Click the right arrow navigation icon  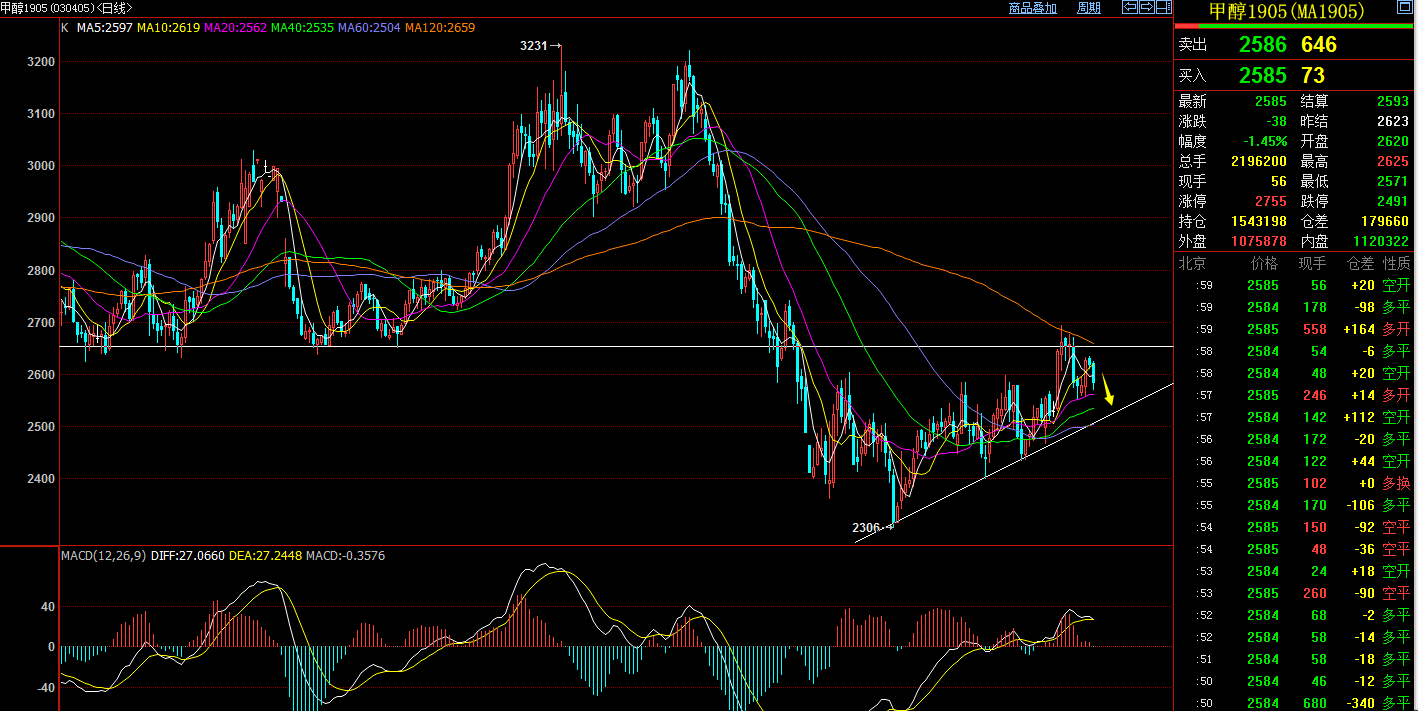pos(1146,7)
